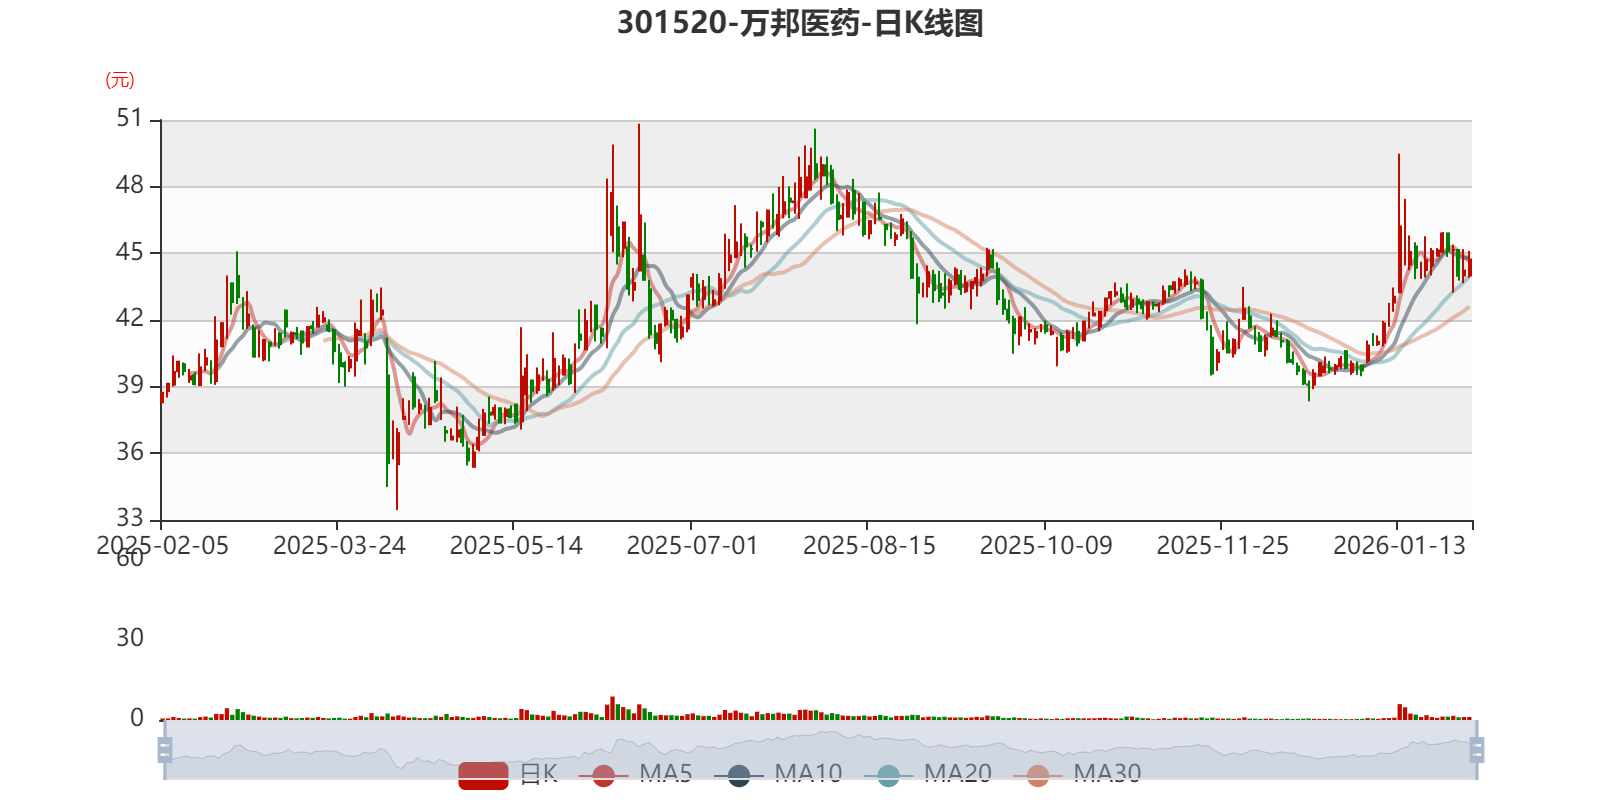Select the 39 price axis label
The image size is (1600, 800).
[130, 385]
